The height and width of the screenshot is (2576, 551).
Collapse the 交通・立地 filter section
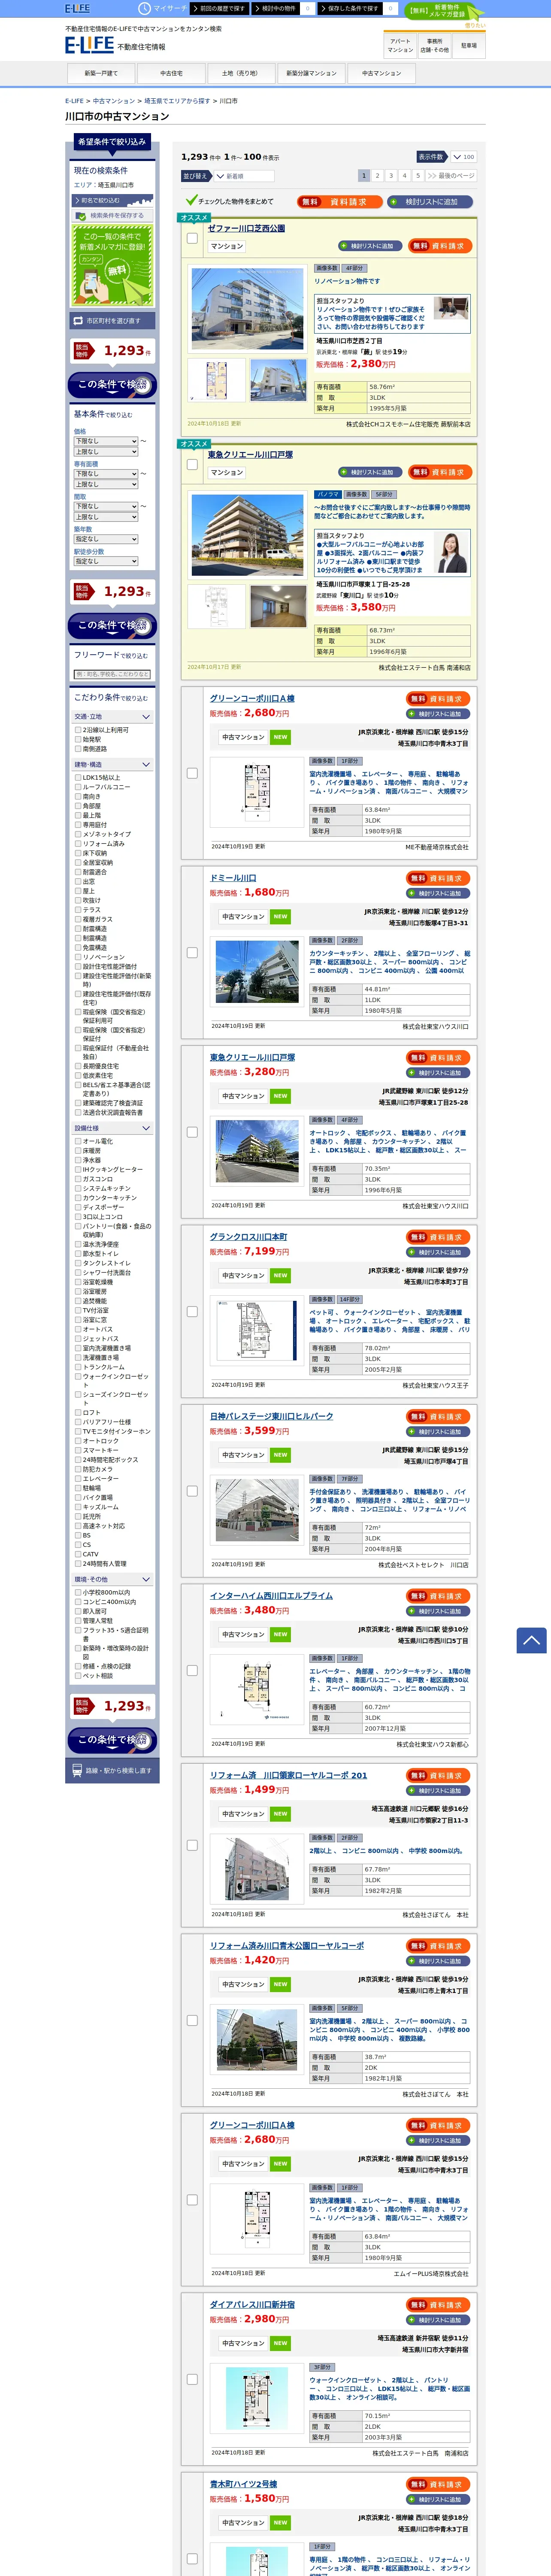click(x=112, y=717)
